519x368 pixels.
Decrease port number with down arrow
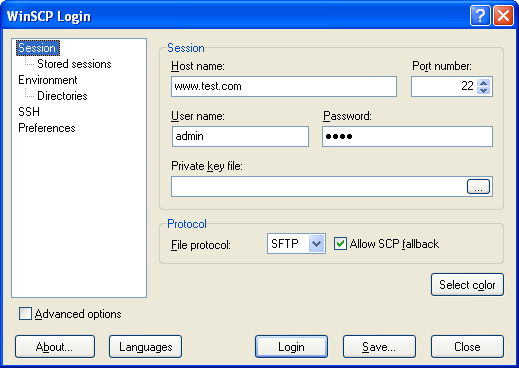tap(484, 90)
